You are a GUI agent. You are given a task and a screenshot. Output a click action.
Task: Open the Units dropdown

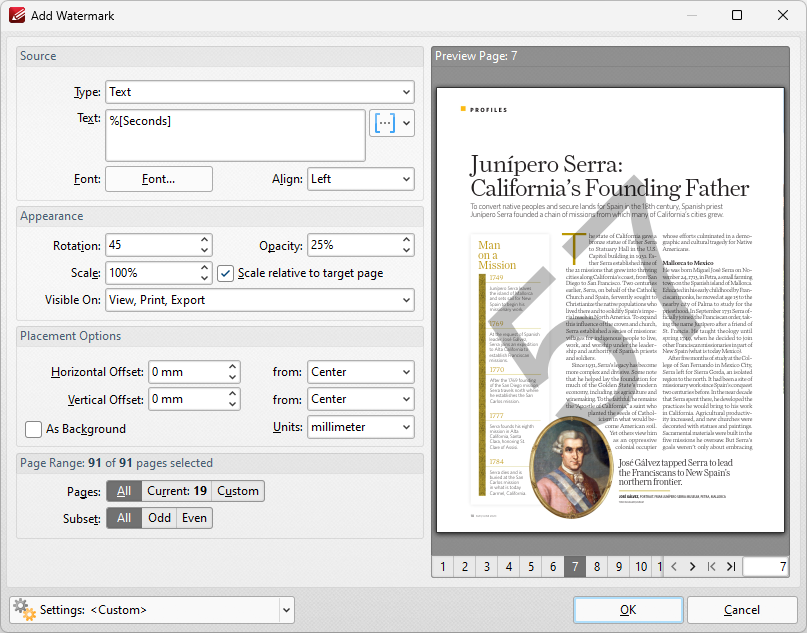[361, 427]
